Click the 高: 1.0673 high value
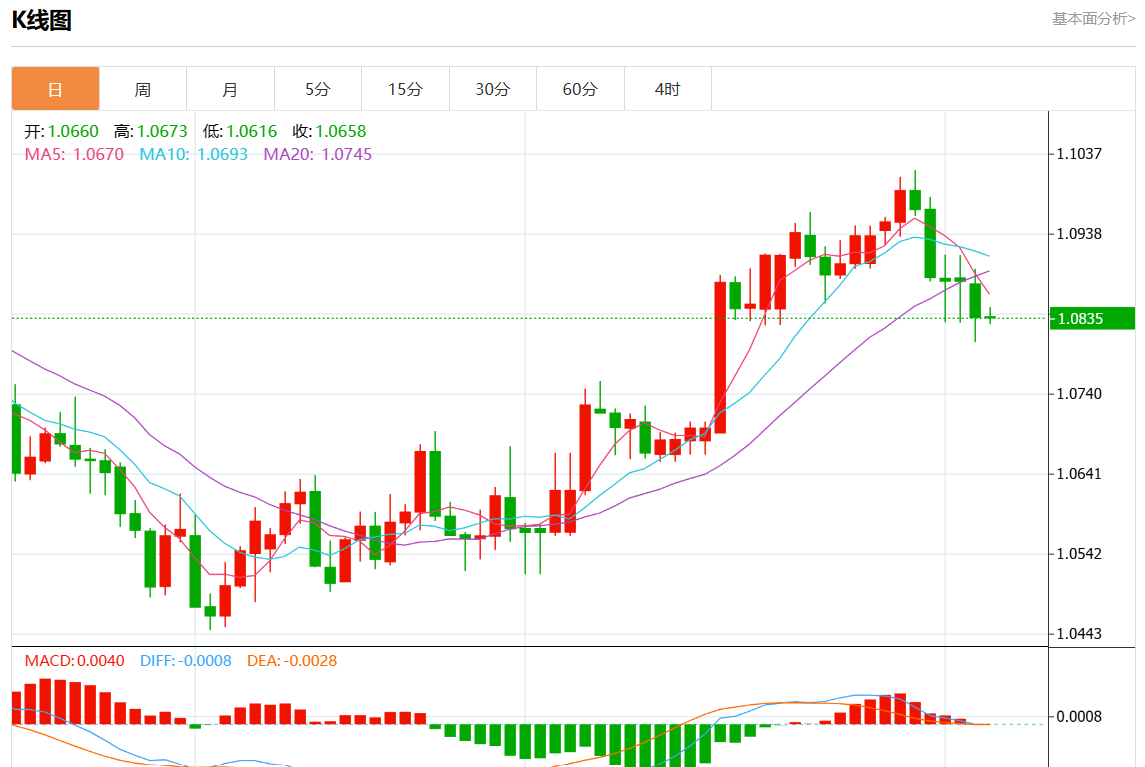 150,131
